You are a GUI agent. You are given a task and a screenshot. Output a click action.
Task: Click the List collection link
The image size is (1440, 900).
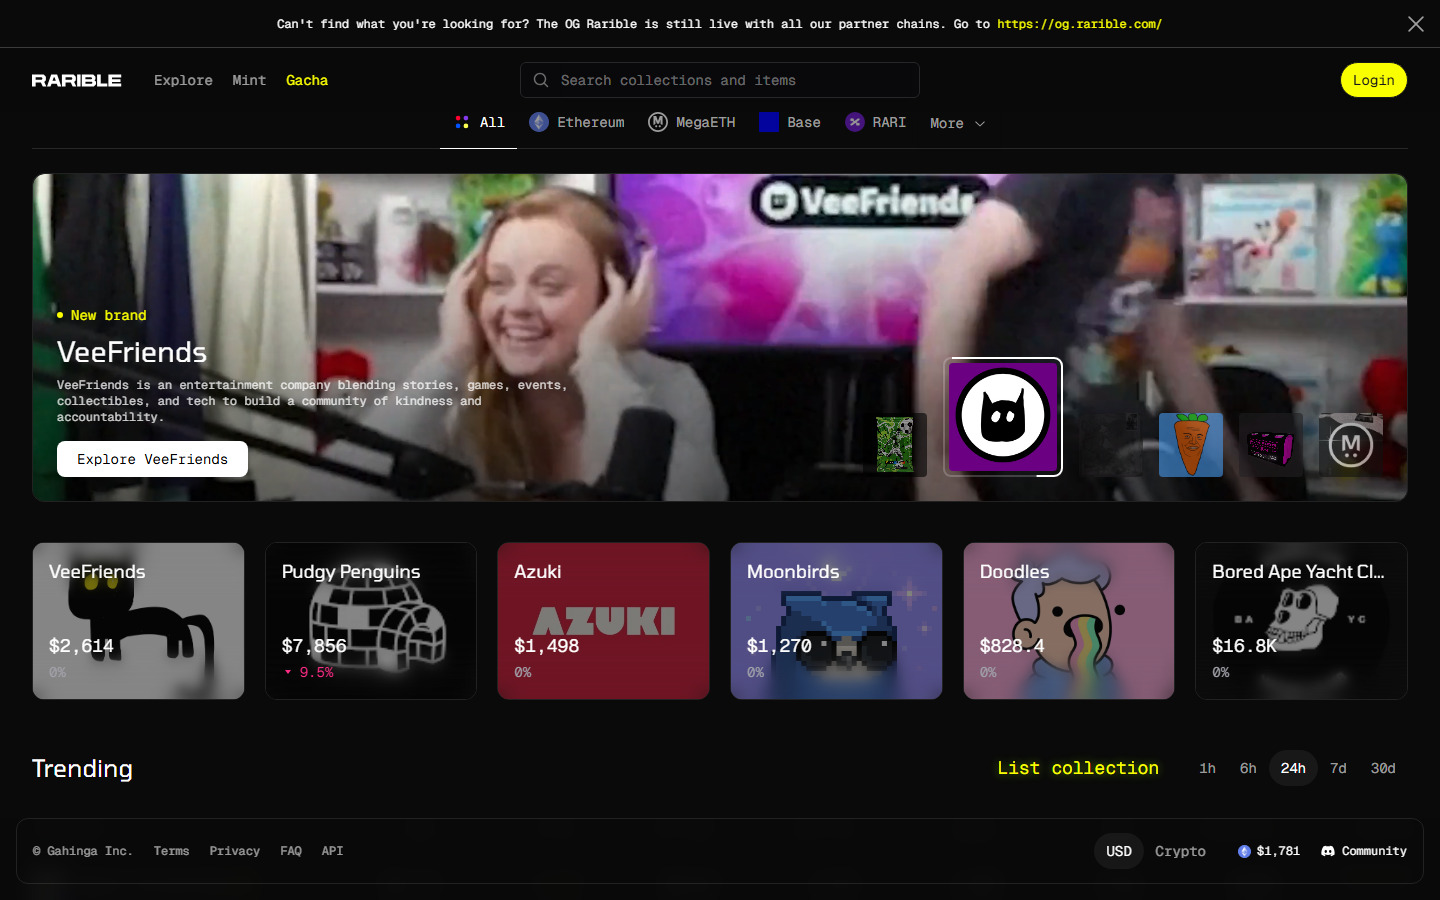point(1078,768)
